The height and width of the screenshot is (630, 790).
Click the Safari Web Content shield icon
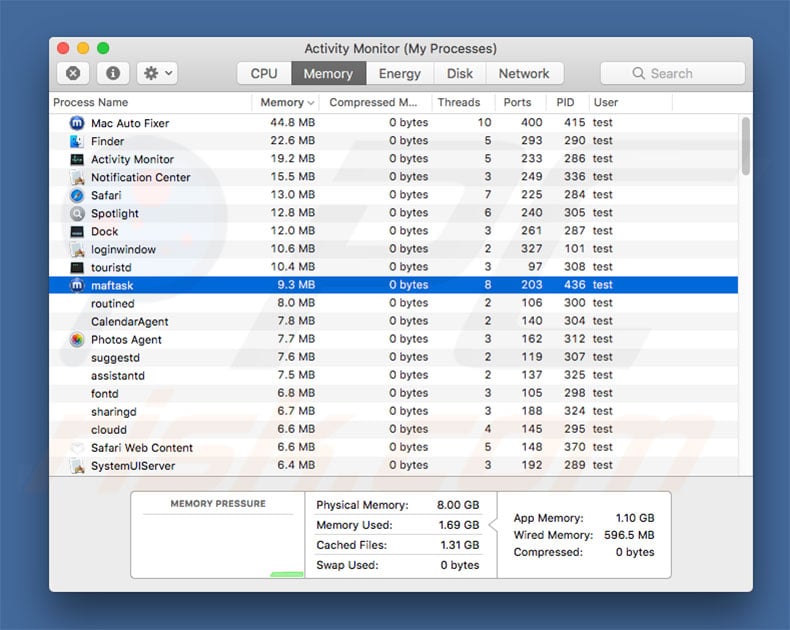pos(77,448)
